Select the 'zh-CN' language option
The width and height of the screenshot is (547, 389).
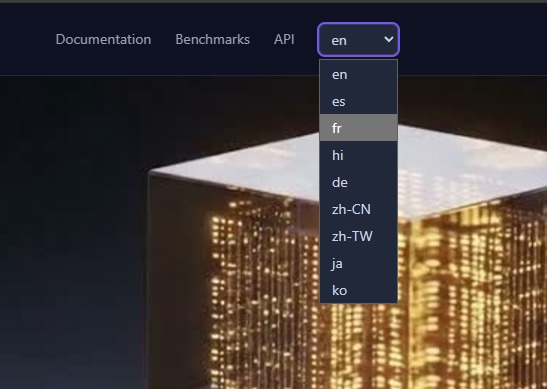[x=359, y=209]
